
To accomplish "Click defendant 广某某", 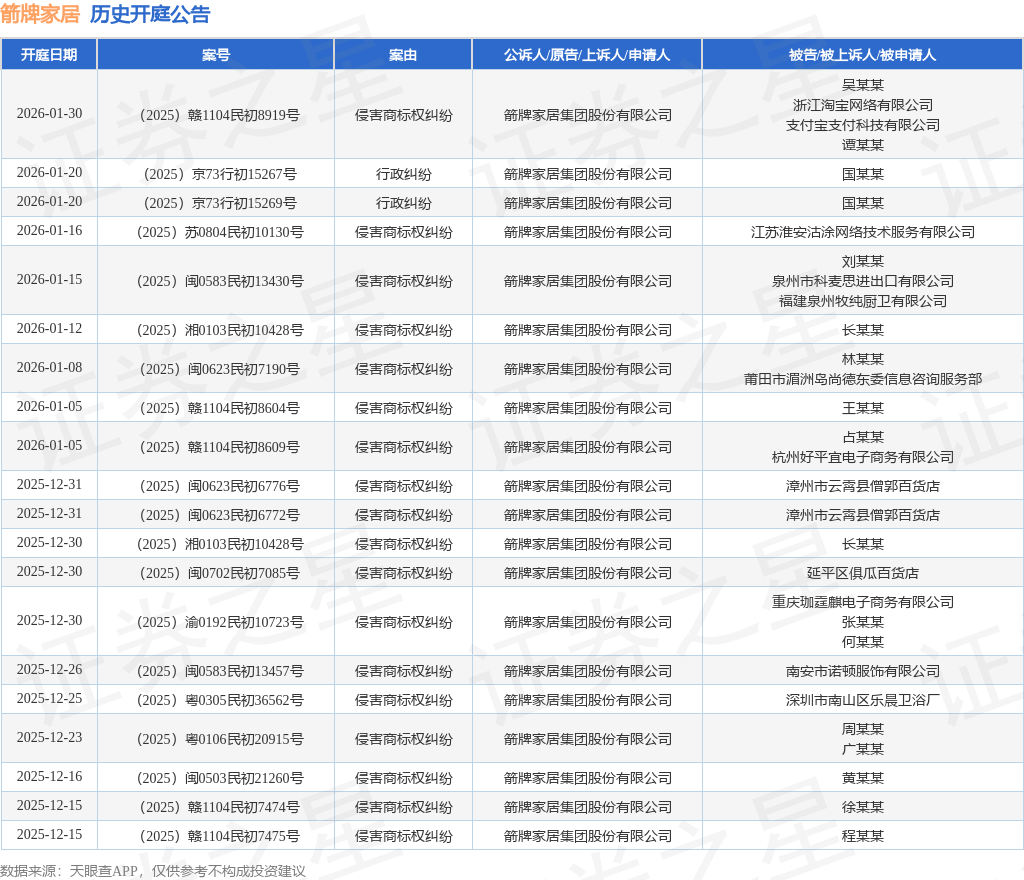I will (x=863, y=749).
